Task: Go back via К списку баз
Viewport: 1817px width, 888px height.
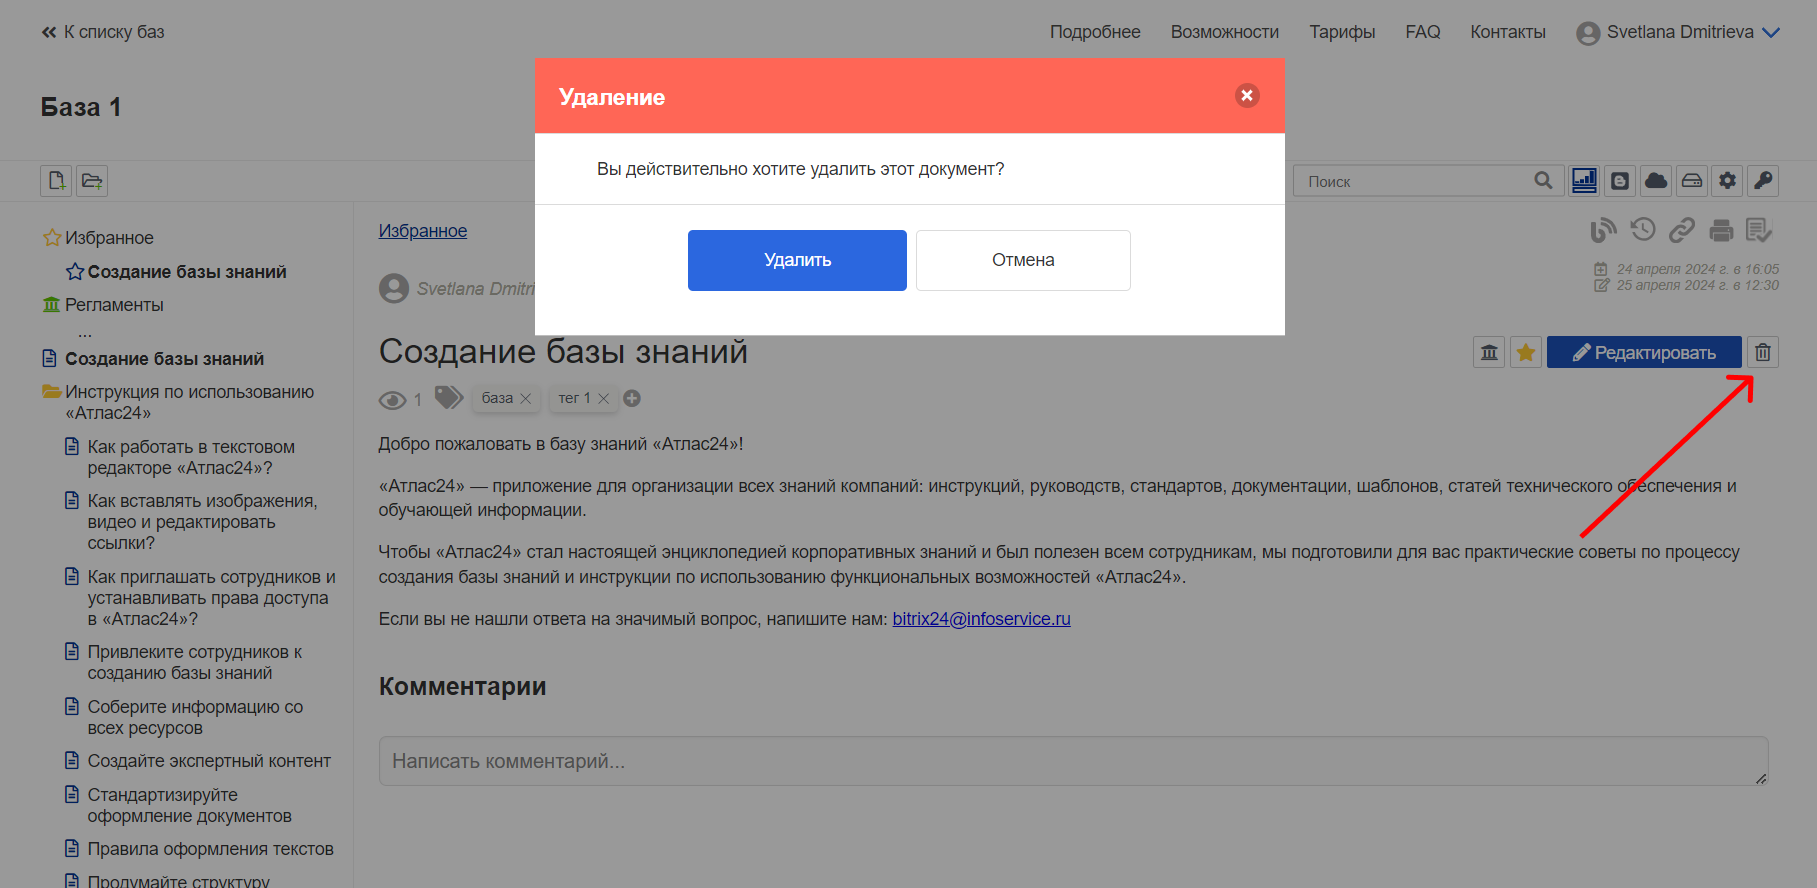Action: point(103,32)
